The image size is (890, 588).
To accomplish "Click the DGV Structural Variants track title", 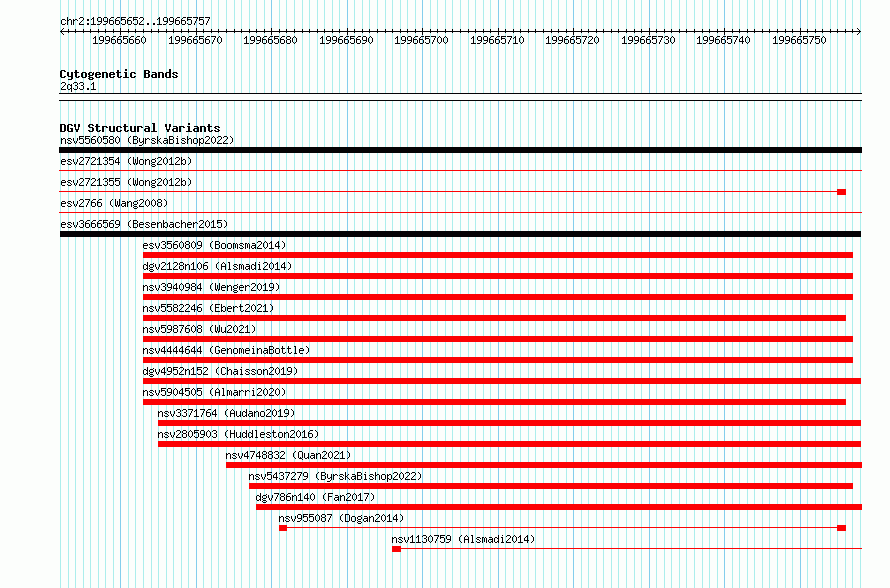I will pos(140,128).
